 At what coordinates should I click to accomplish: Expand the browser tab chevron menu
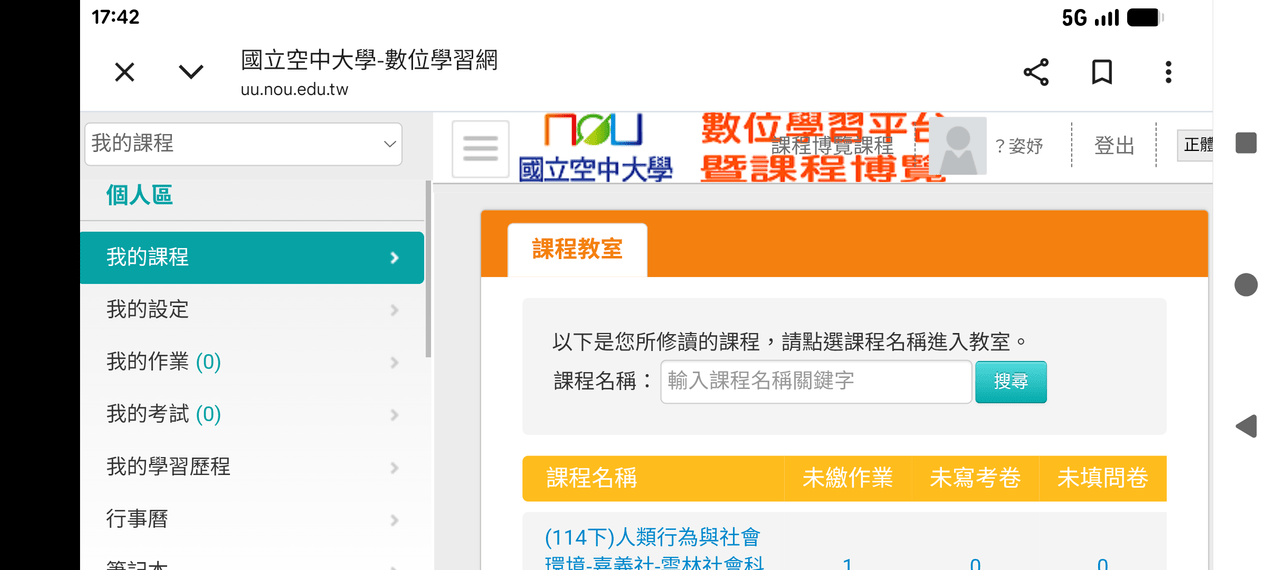coord(191,72)
